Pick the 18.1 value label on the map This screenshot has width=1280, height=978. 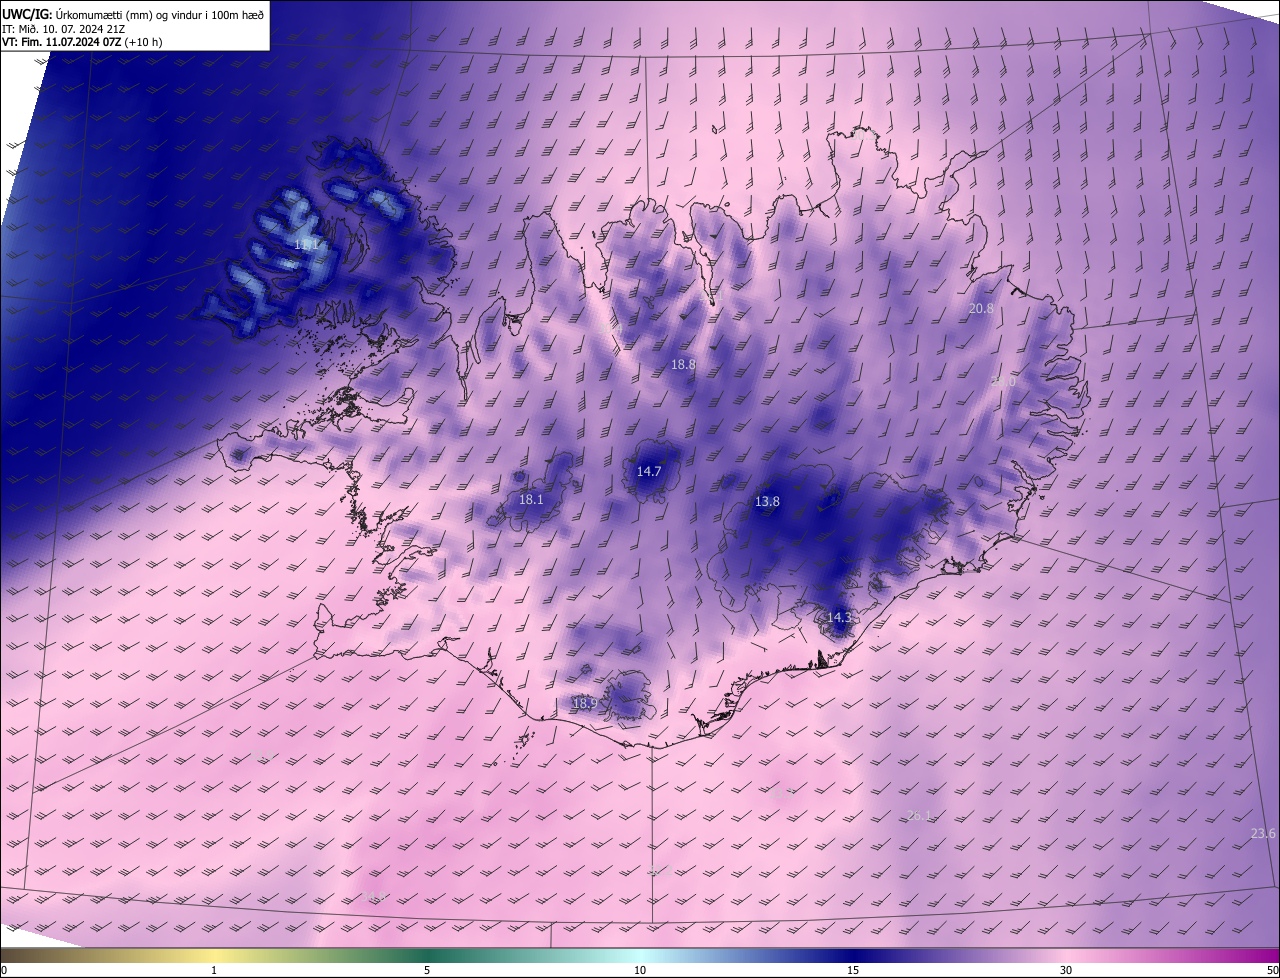(x=531, y=500)
